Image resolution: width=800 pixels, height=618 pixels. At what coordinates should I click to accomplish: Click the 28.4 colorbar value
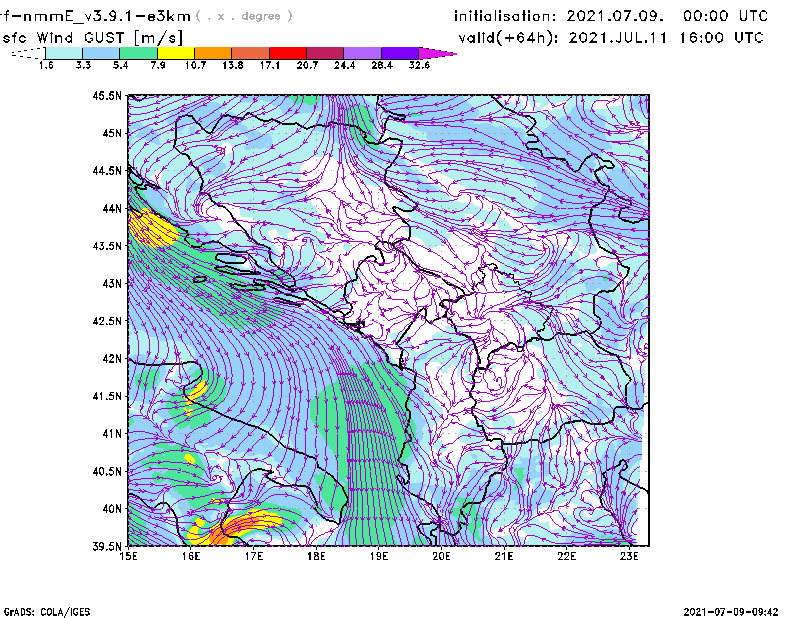click(x=382, y=65)
